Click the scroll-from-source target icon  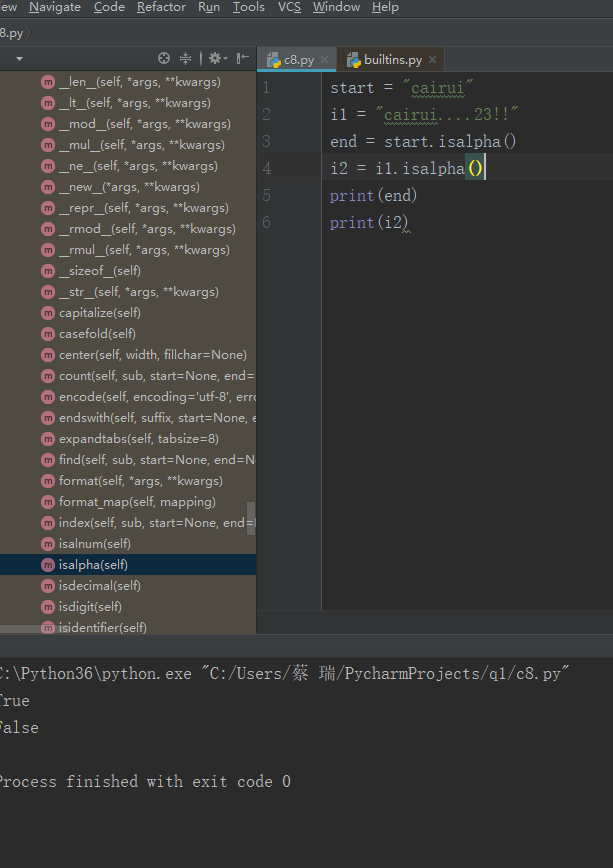pos(163,58)
